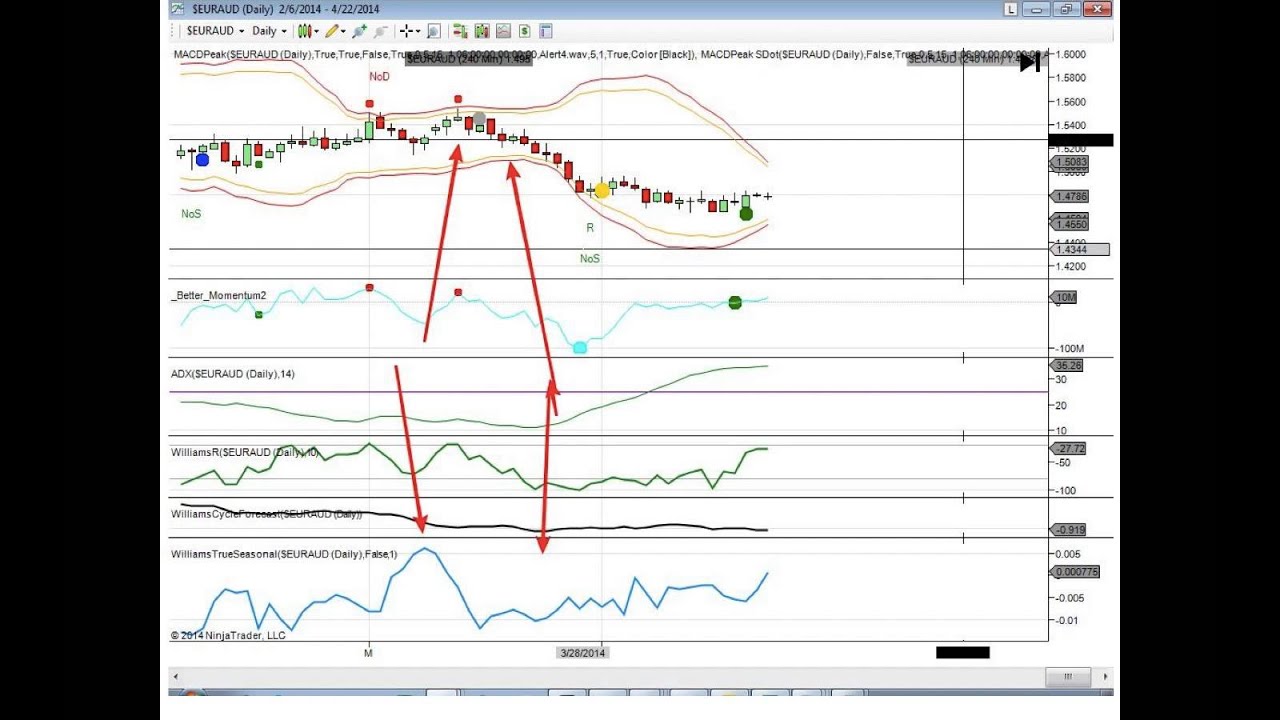Click the blue dot marker on price chart
This screenshot has height=720, width=1280.
(203, 160)
